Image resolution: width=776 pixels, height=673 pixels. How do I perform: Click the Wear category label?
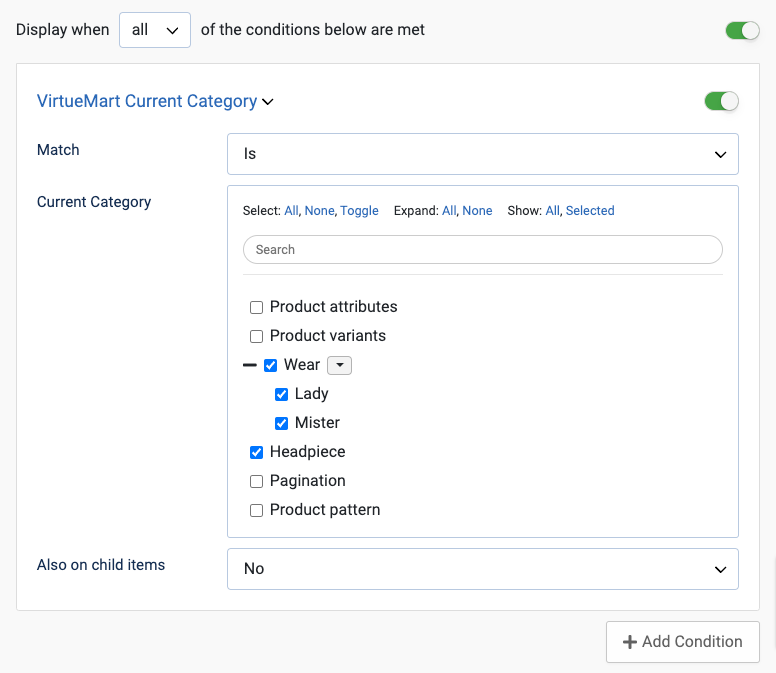click(302, 365)
